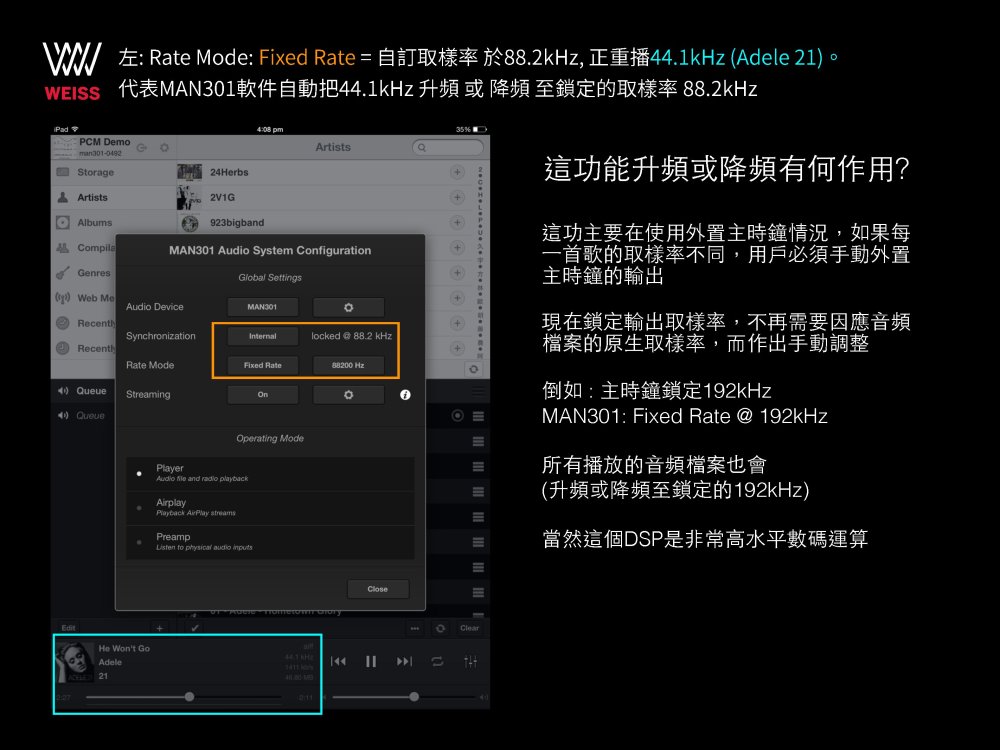Click the locked @ 88.2 kHz status

point(351,336)
